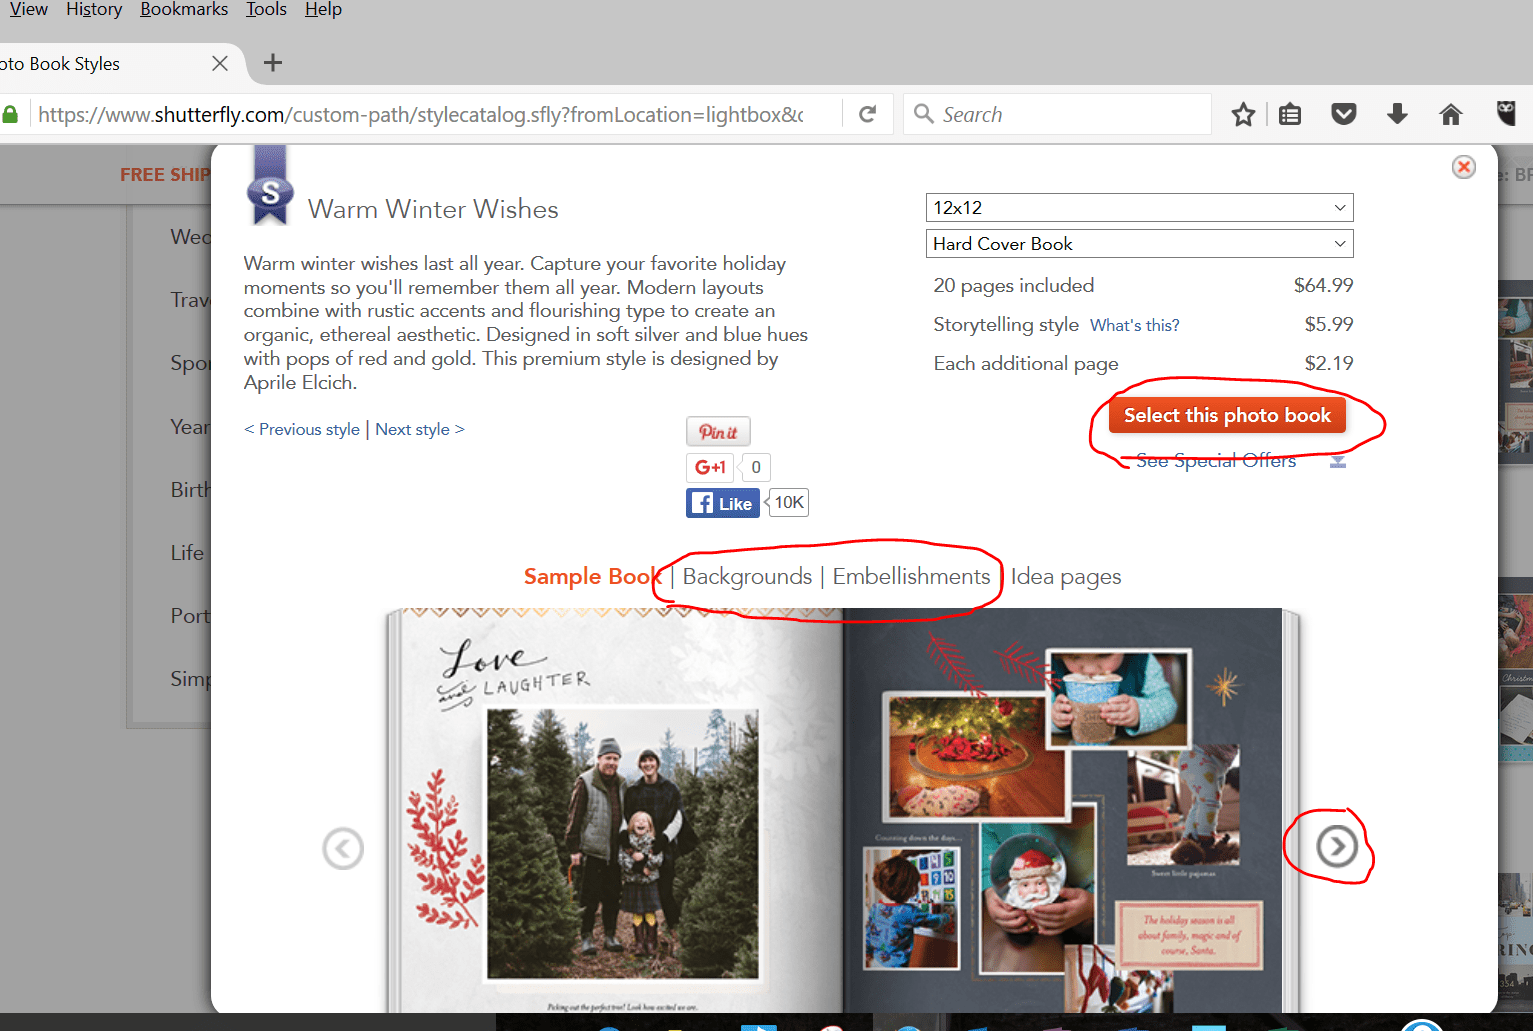The width and height of the screenshot is (1533, 1031).
Task: Click the Each additional page label
Action: pos(1026,364)
